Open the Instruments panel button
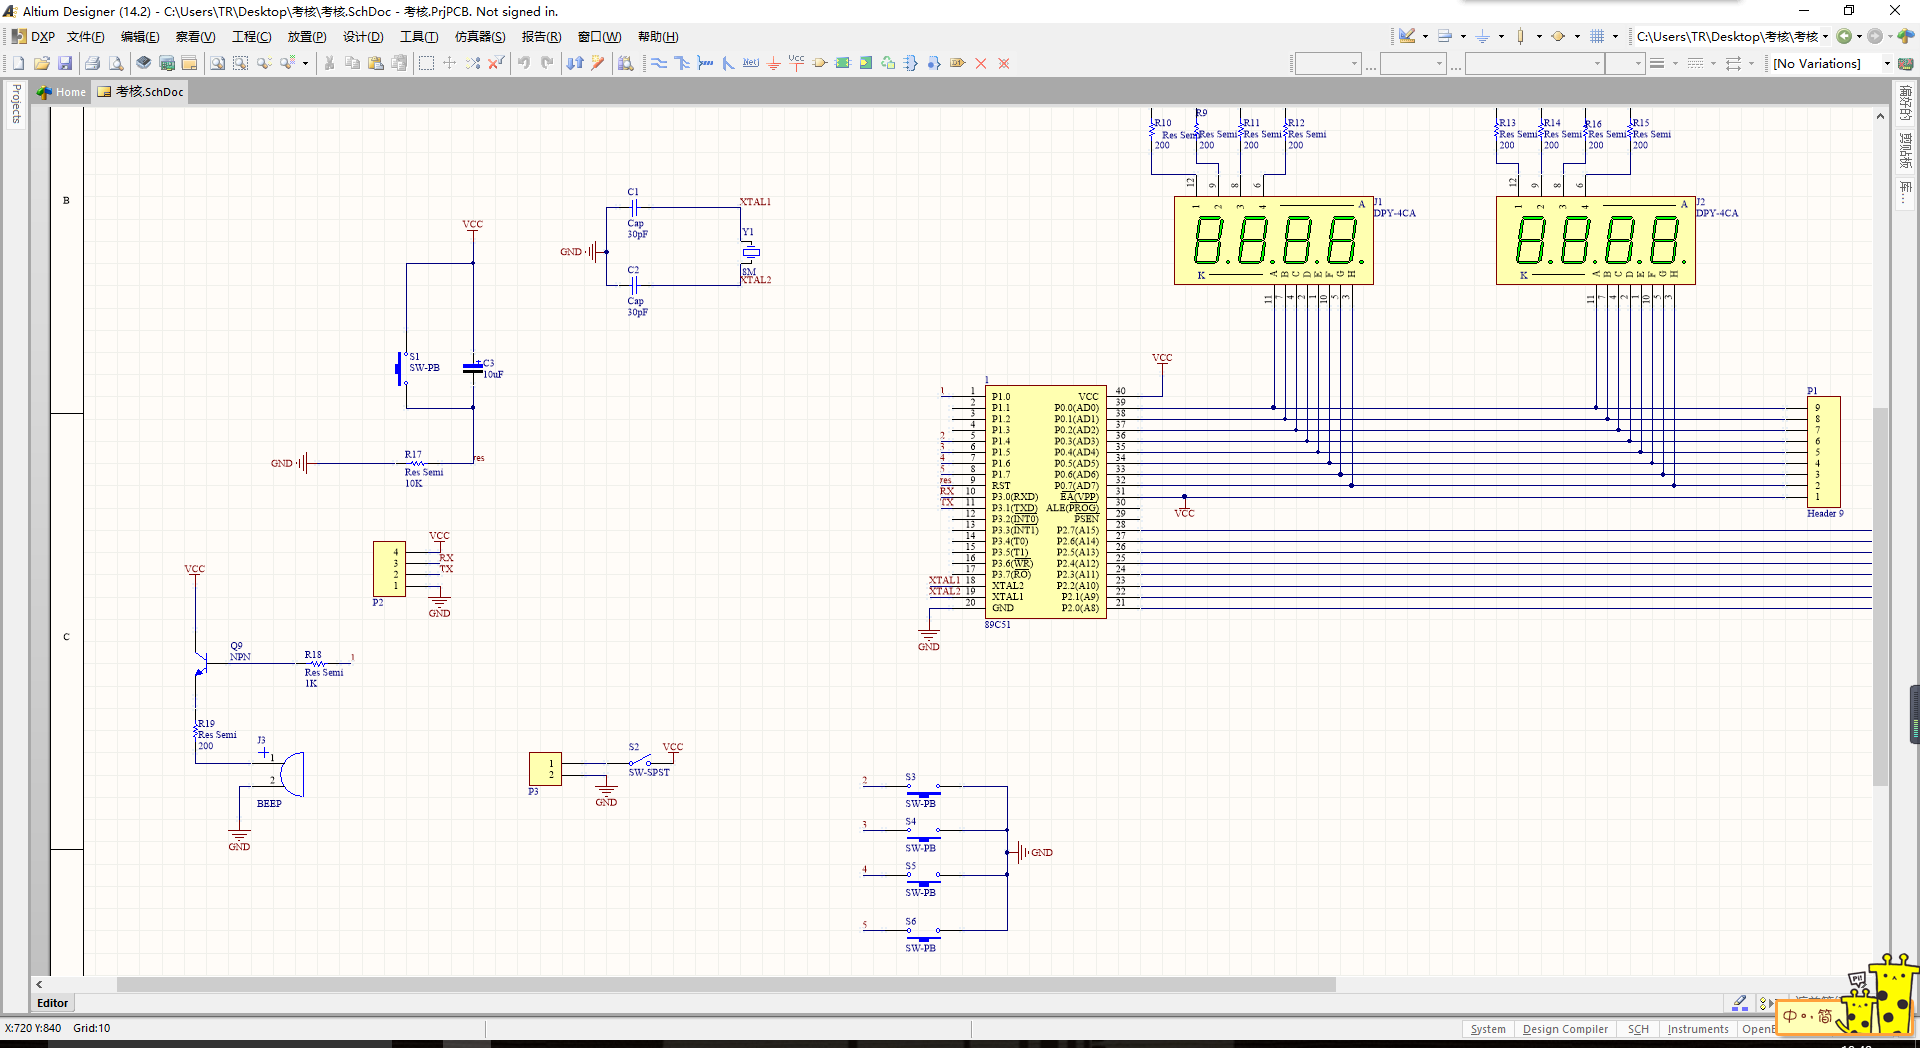Viewport: 1920px width, 1048px height. pos(1697,1029)
